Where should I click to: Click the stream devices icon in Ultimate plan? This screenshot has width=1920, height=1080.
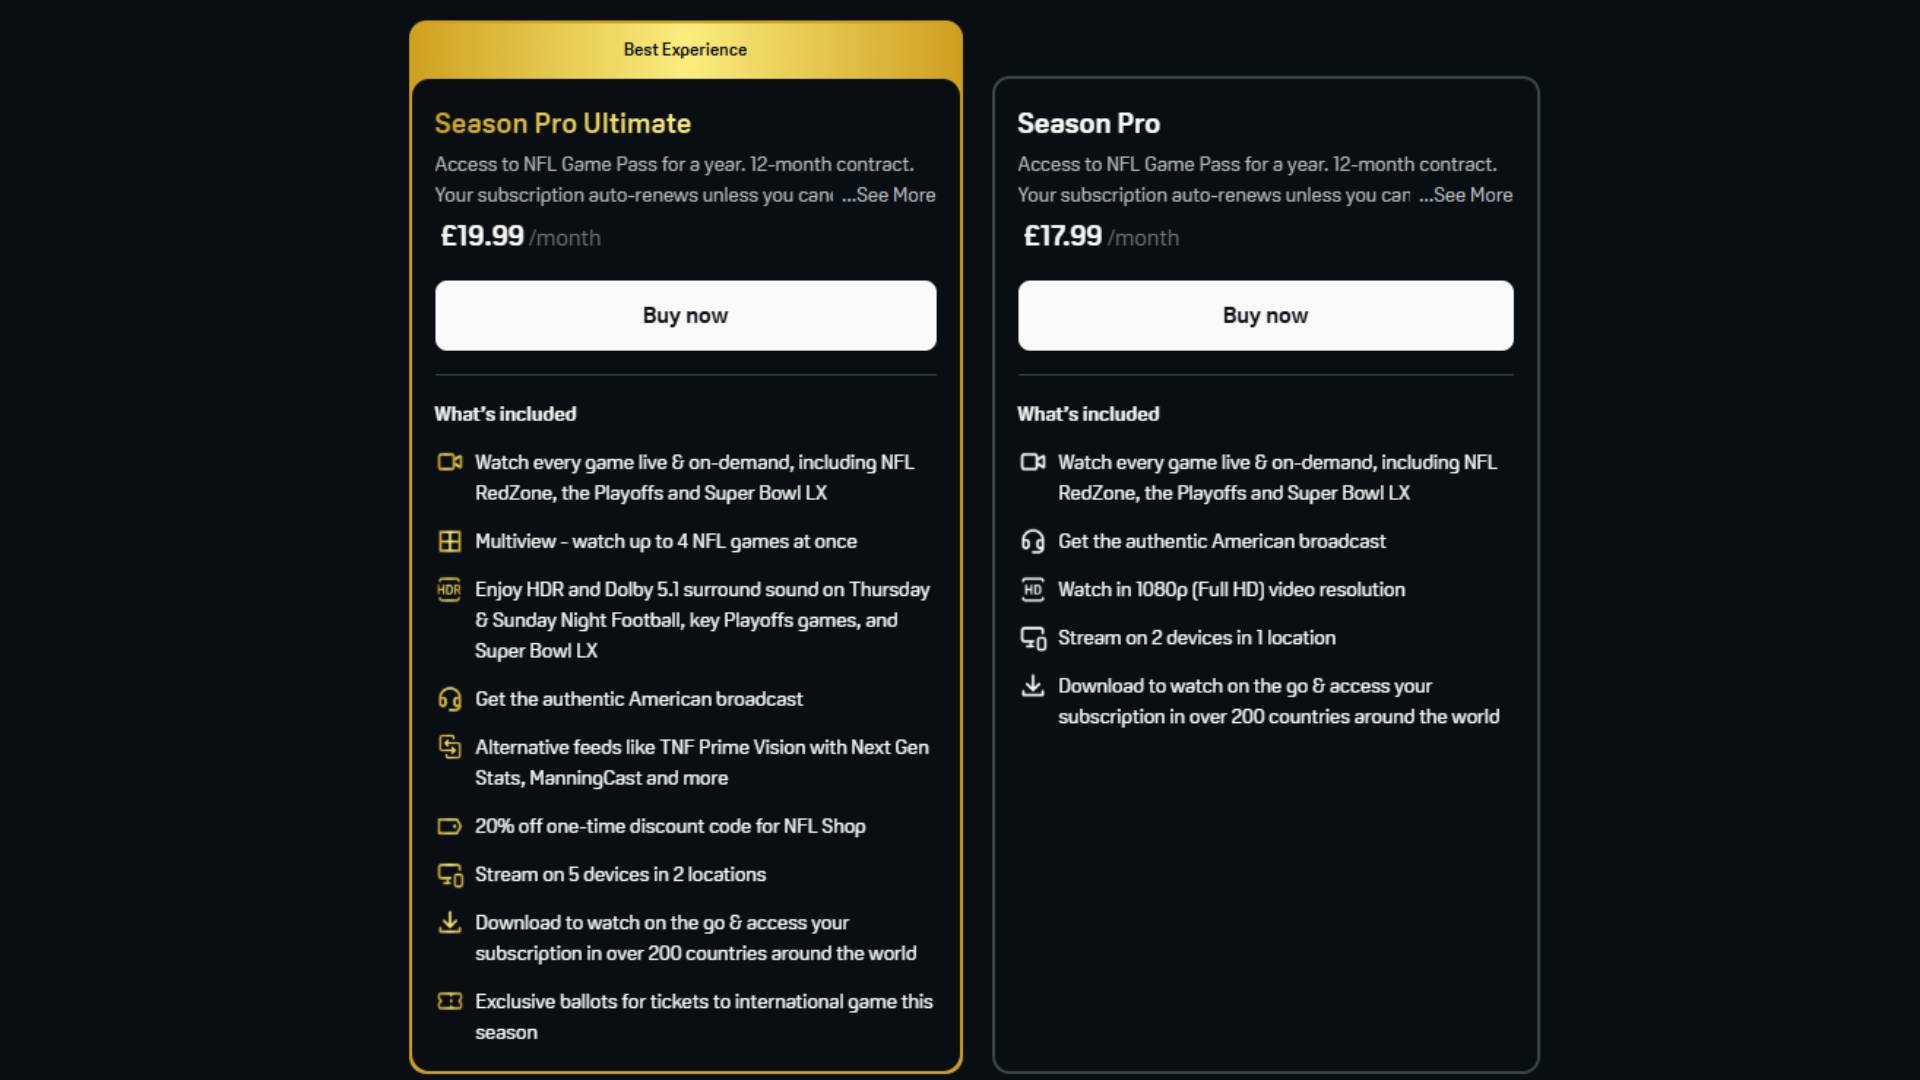coord(450,874)
